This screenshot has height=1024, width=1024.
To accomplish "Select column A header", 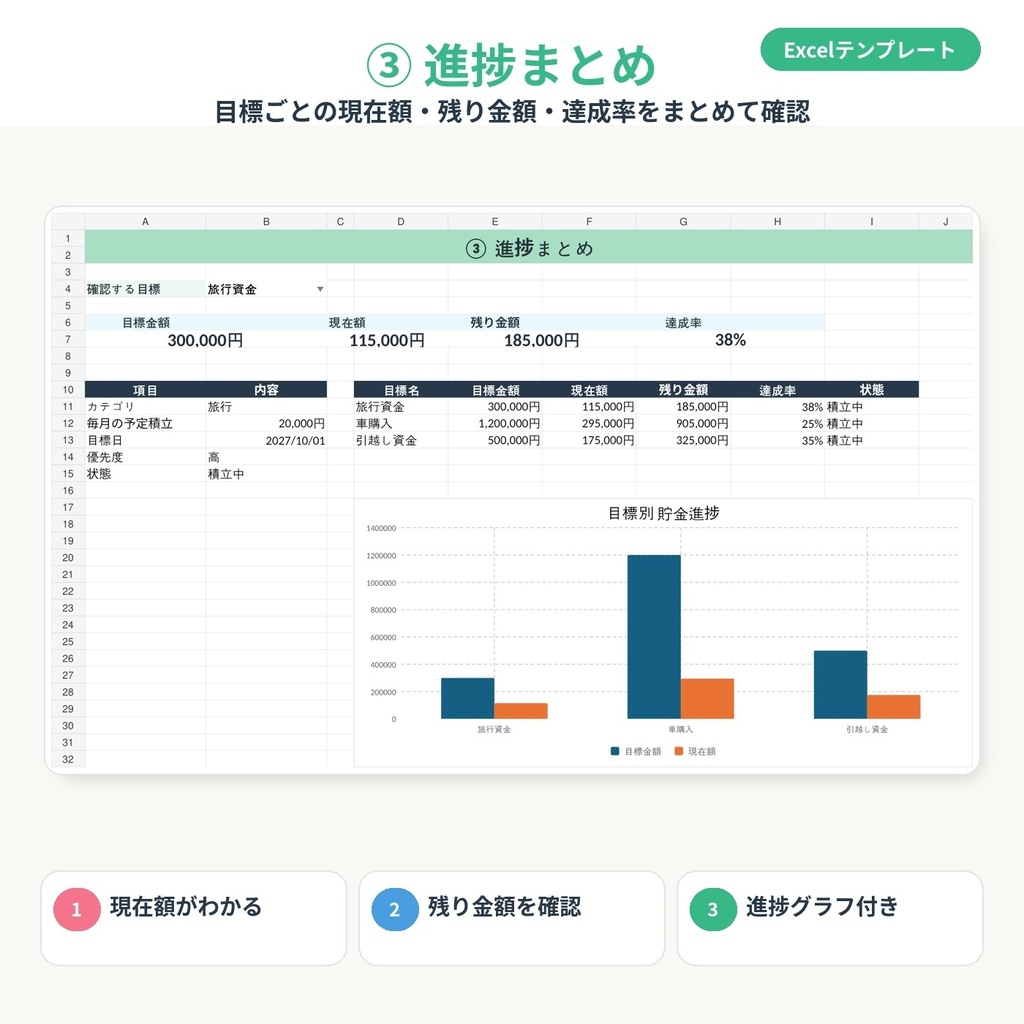I will pos(145,221).
